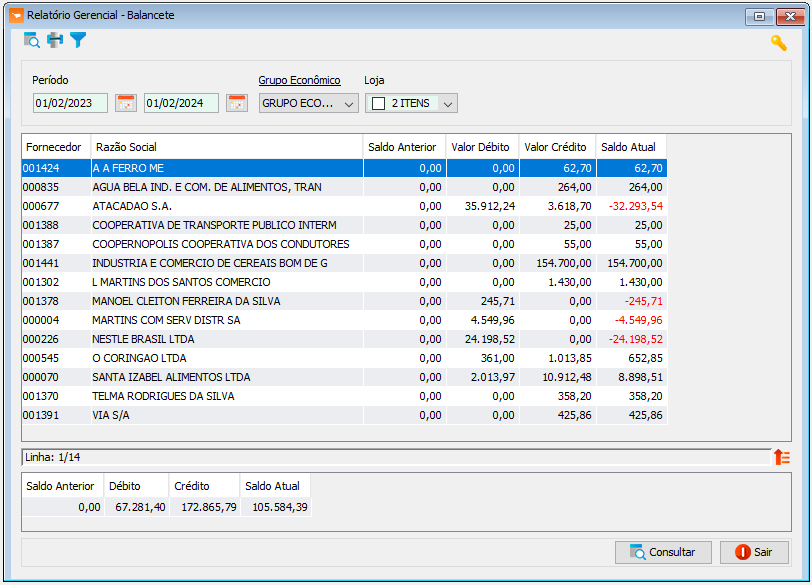Screen dimensions: 812x585
Task: Click the Grupo Econômico link label
Action: [299, 80]
